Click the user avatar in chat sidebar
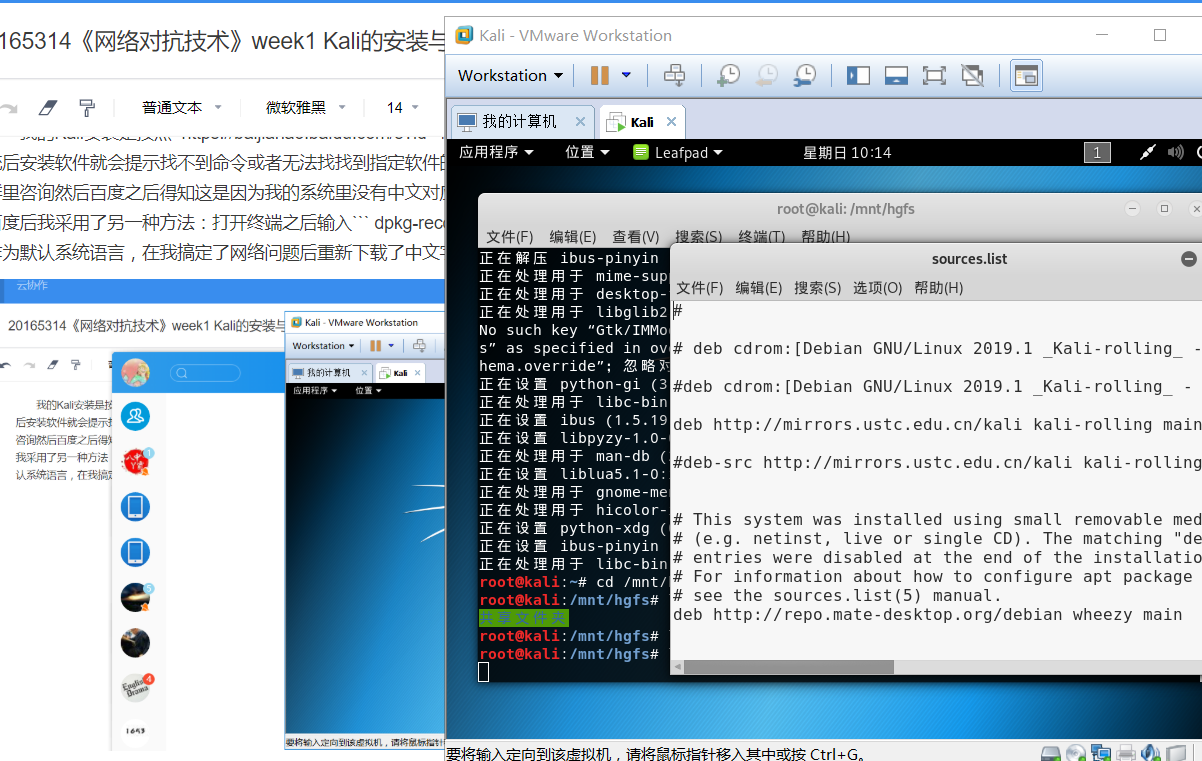Viewport: 1202px width, 761px height. (136, 373)
